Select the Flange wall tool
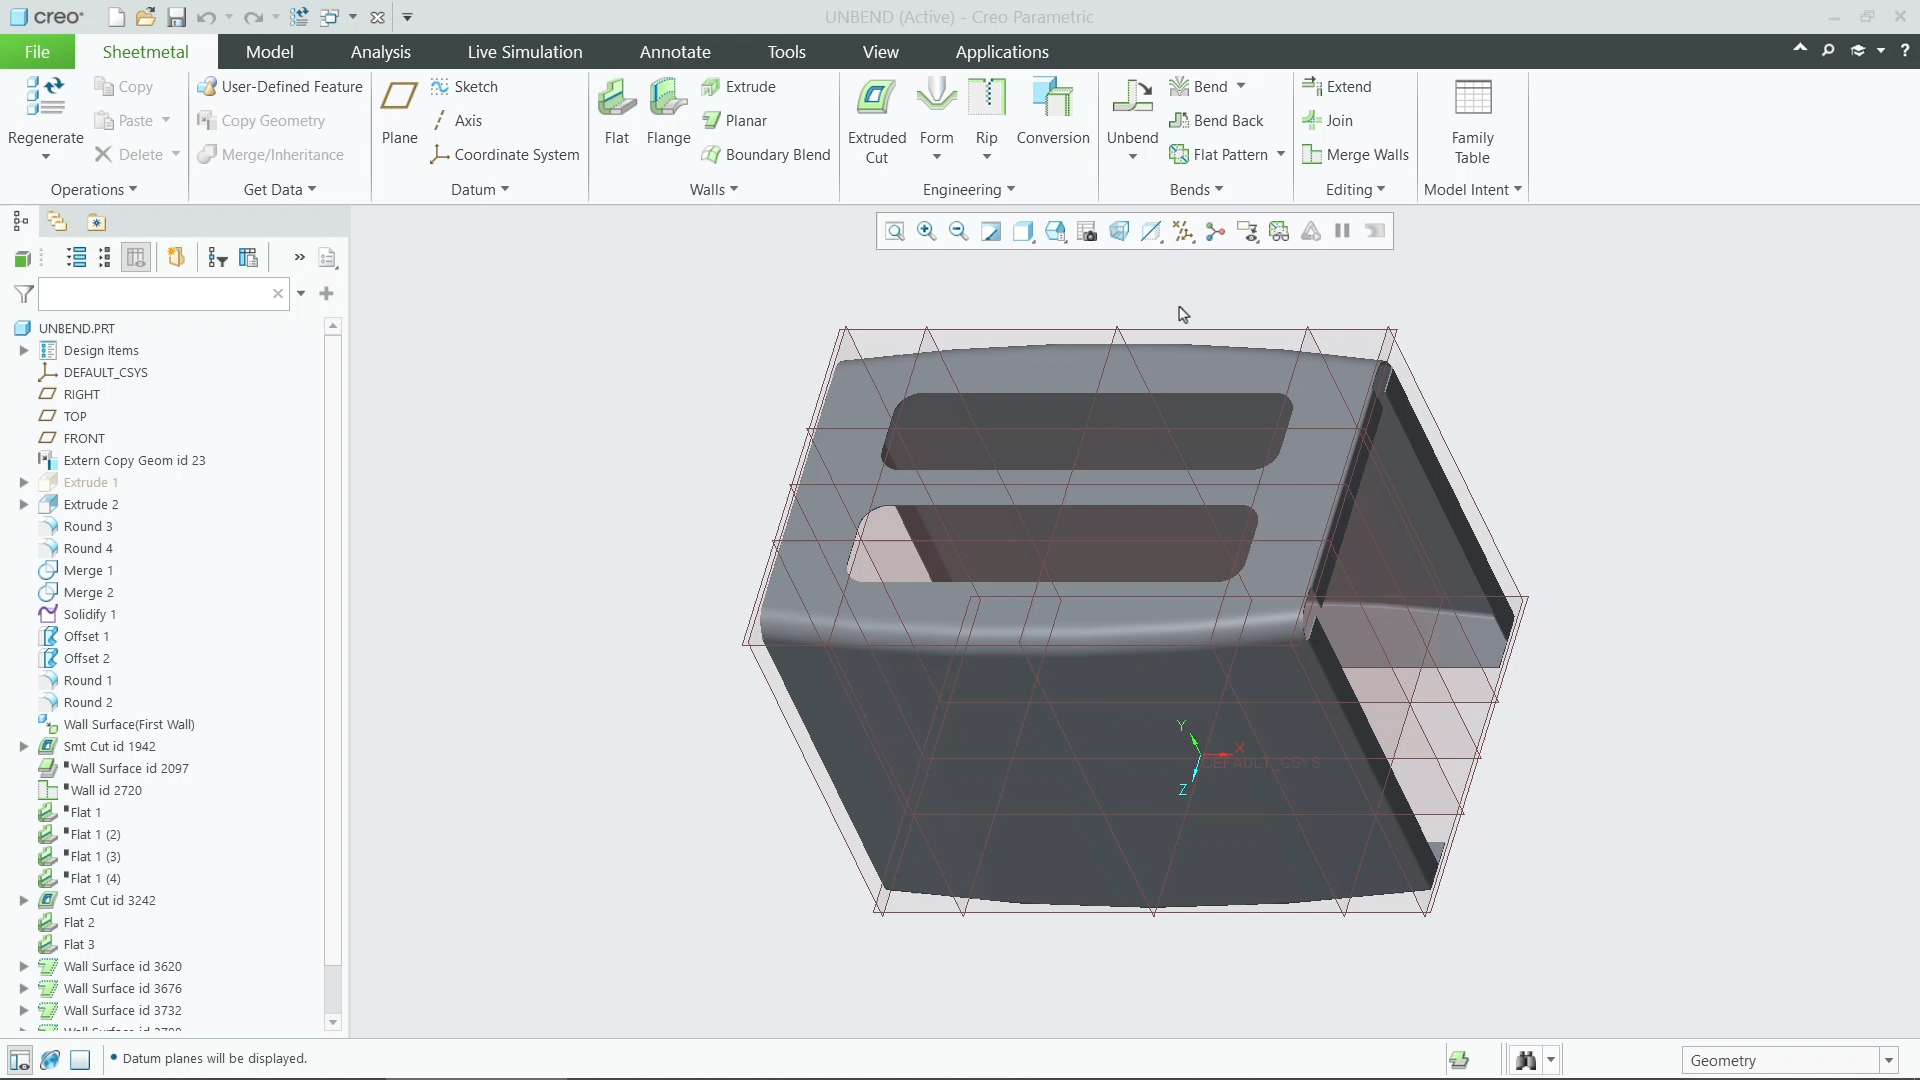 coord(668,110)
